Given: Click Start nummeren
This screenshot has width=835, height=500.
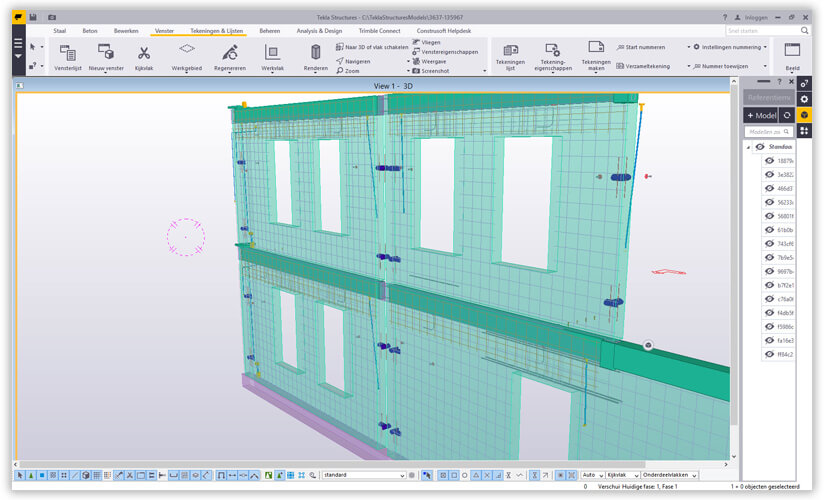Looking at the screenshot, I should [645, 47].
